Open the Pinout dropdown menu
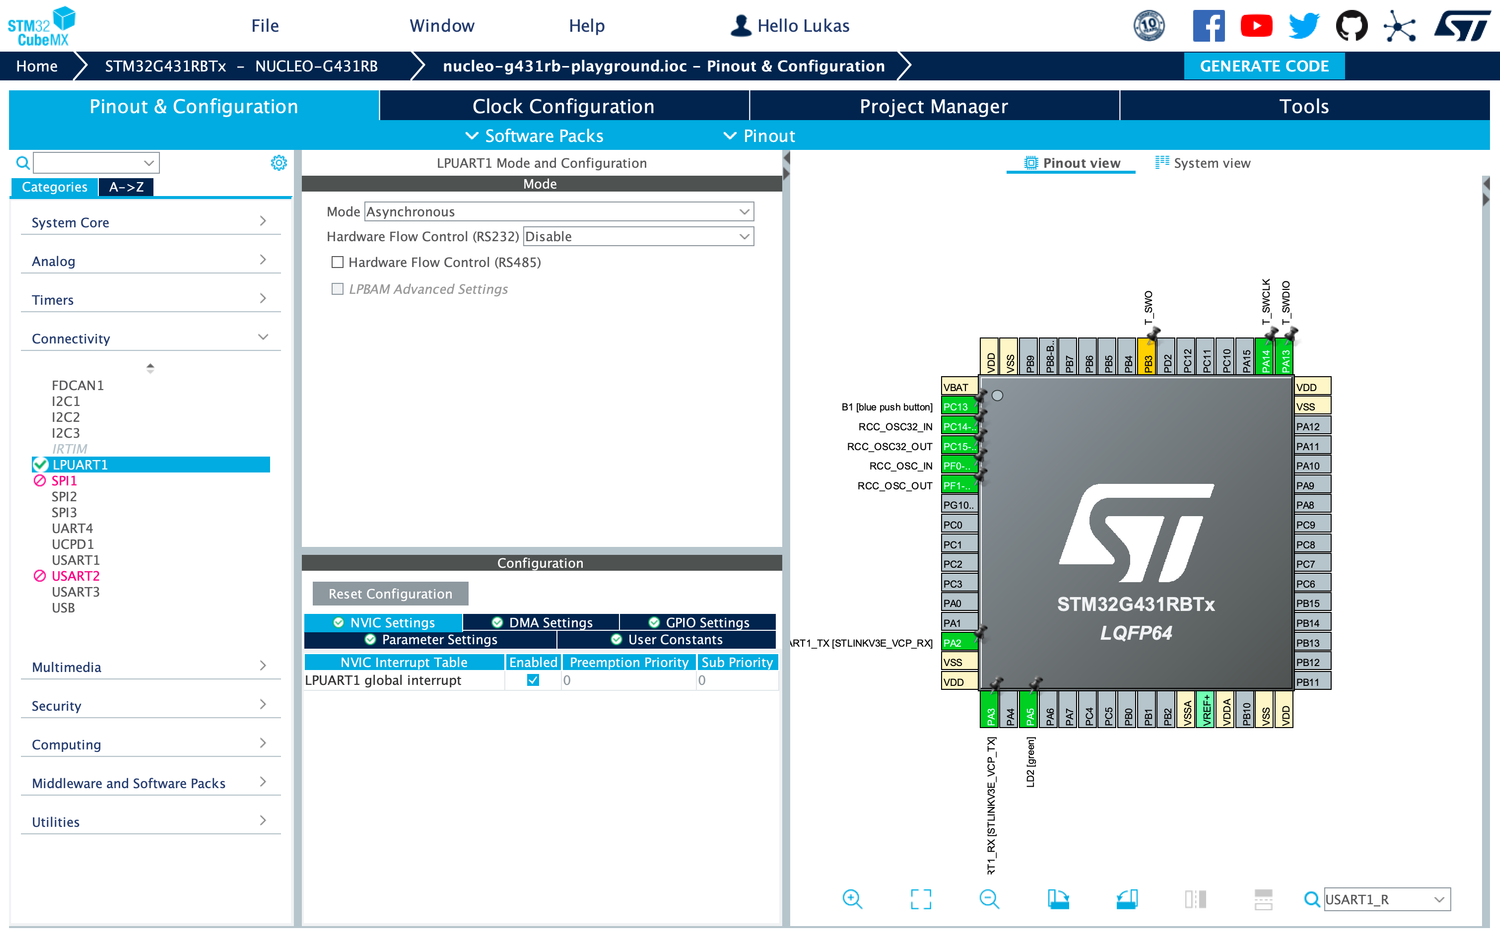Image resolution: width=1500 pixels, height=938 pixels. tap(759, 136)
